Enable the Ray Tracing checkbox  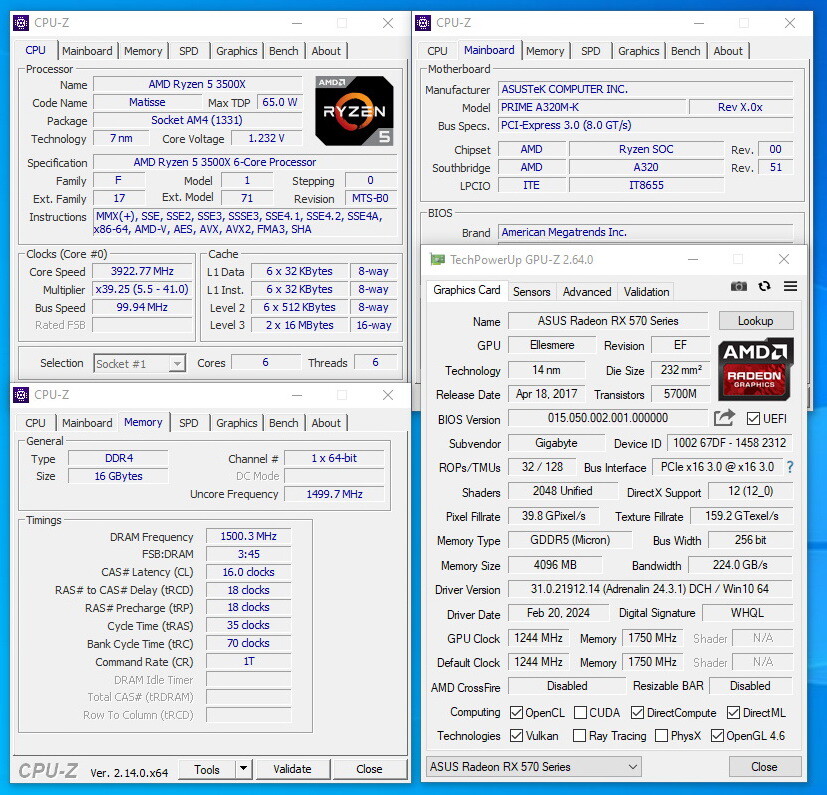pos(579,736)
